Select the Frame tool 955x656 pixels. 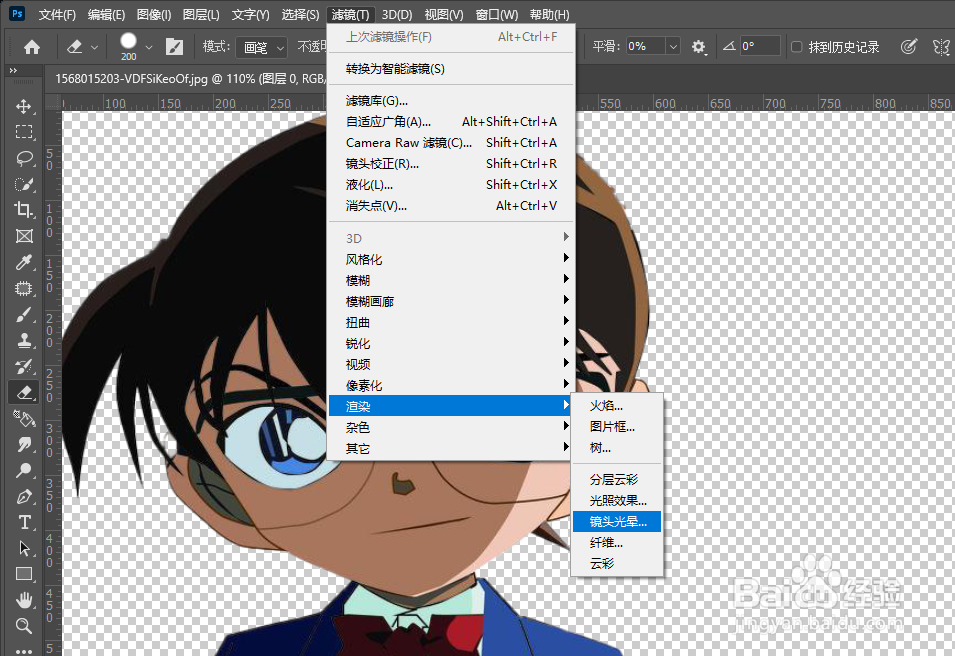24,236
